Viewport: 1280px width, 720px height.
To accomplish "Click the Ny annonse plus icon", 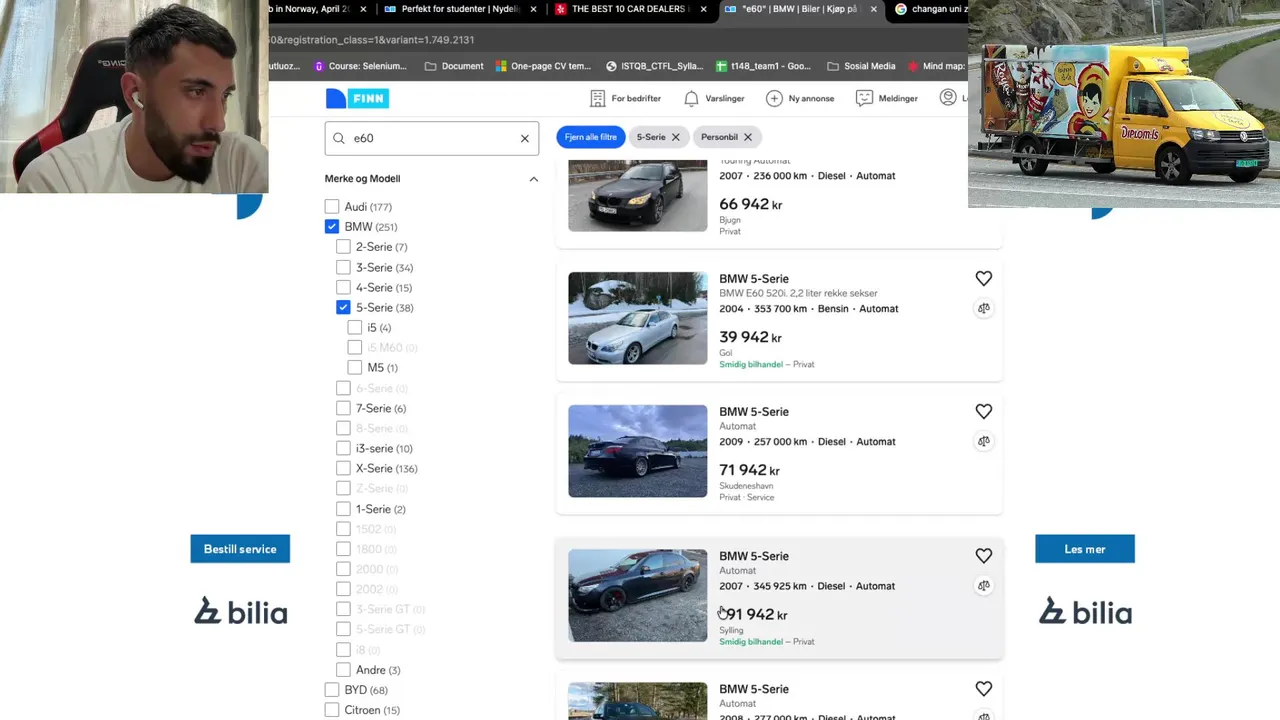I will point(774,98).
